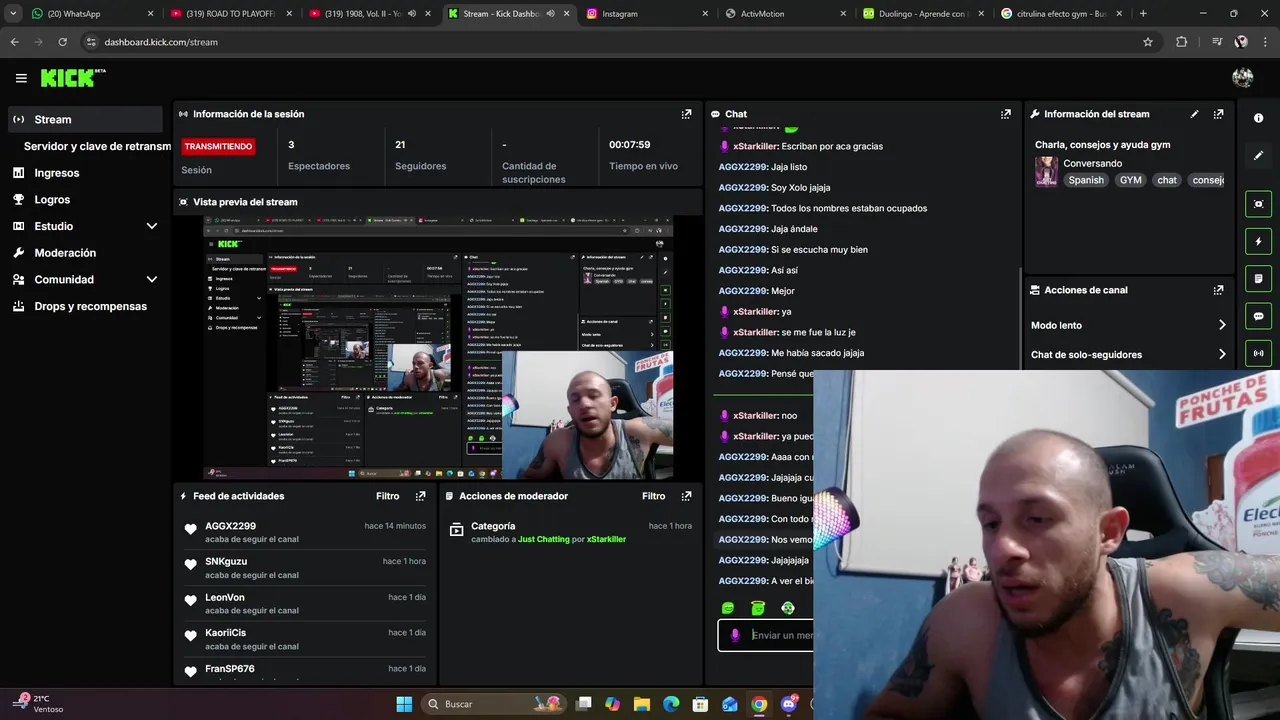This screenshot has height=720, width=1280.
Task: Open the Stream section in the sidebar
Action: 85,119
